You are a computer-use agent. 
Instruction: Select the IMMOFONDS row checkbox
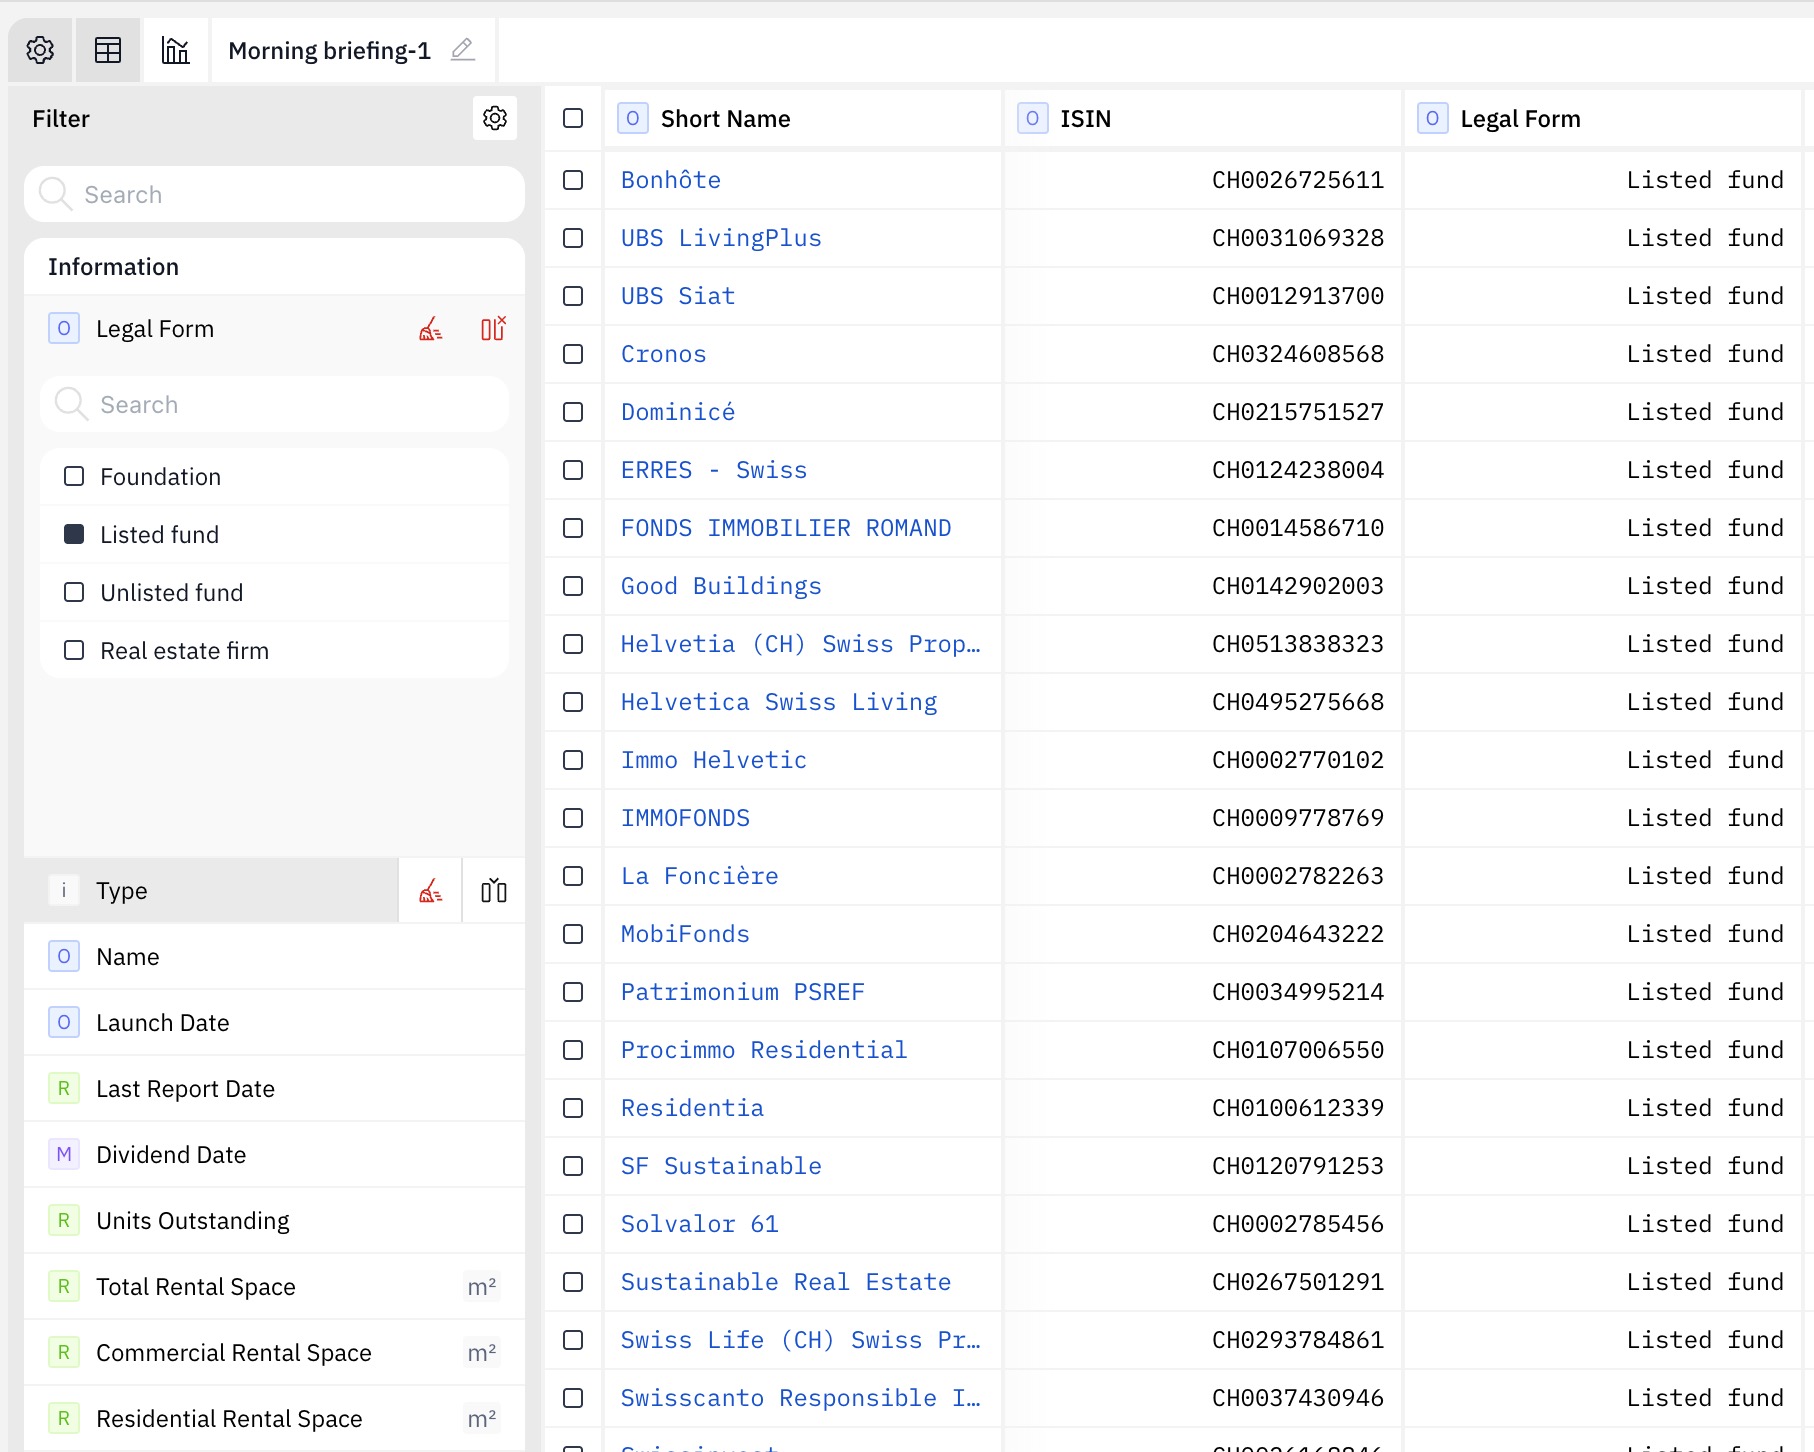[x=573, y=818]
